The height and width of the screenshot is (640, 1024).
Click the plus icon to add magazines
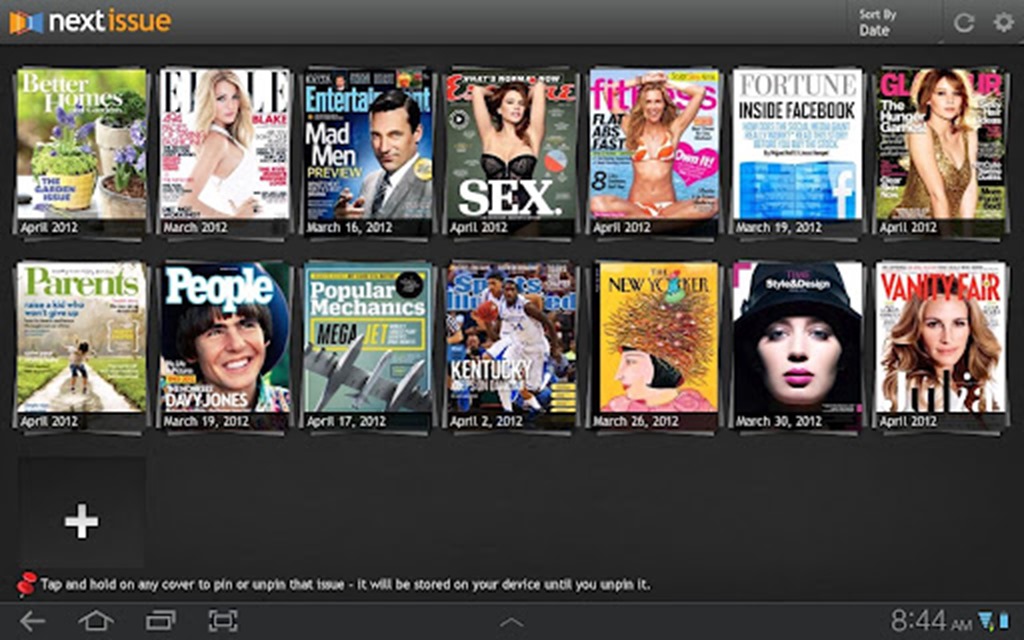pyautogui.click(x=81, y=520)
